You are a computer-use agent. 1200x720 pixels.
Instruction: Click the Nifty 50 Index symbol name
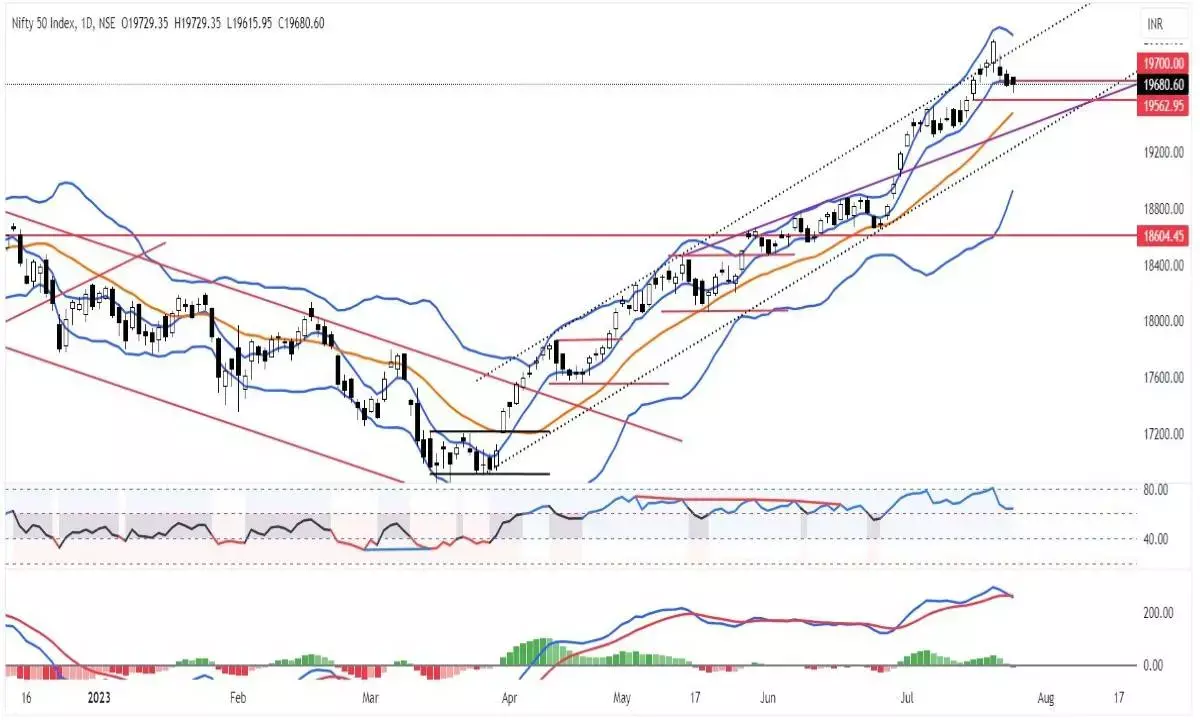42,17
